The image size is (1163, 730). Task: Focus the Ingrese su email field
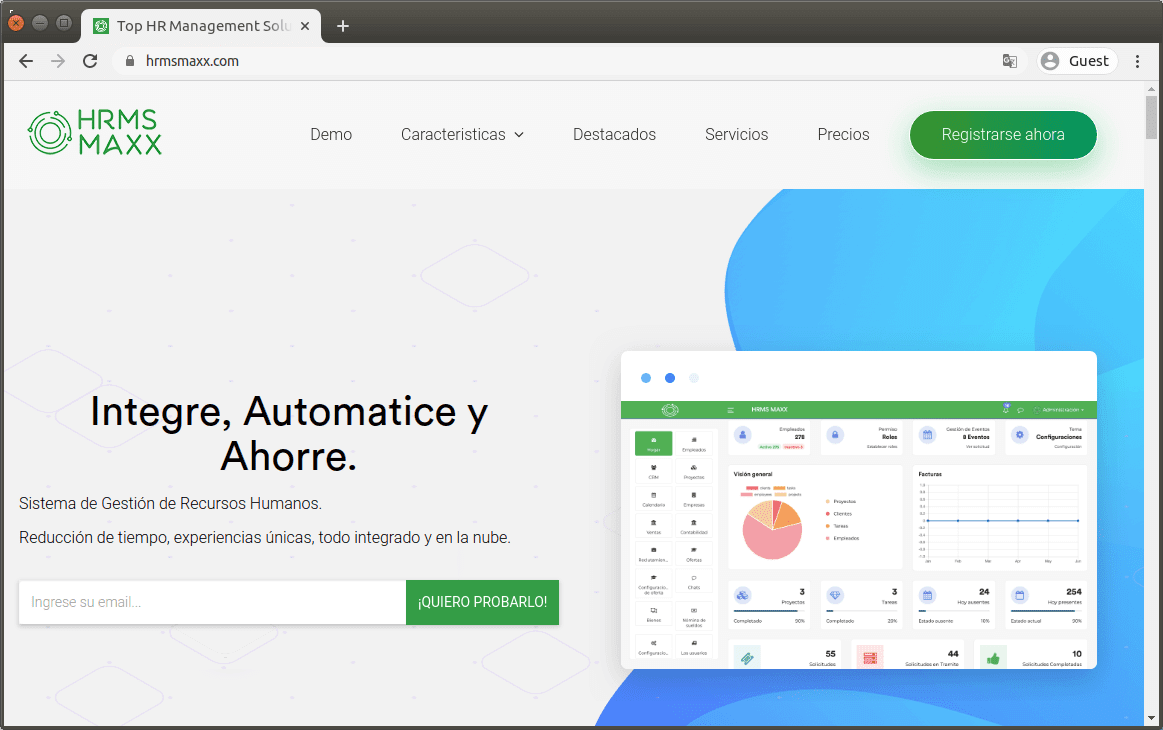click(212, 602)
